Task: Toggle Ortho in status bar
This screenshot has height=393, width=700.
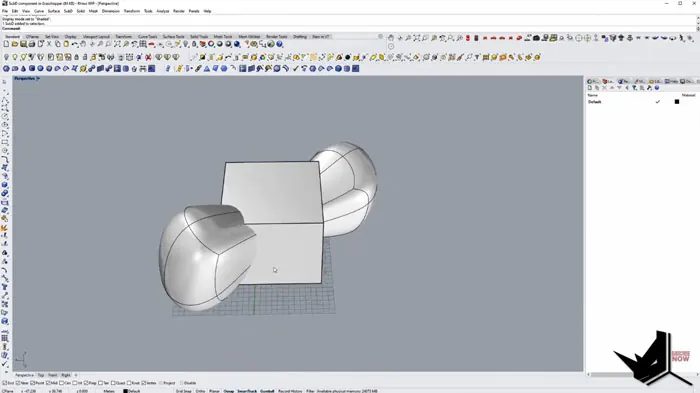Action: 200,391
